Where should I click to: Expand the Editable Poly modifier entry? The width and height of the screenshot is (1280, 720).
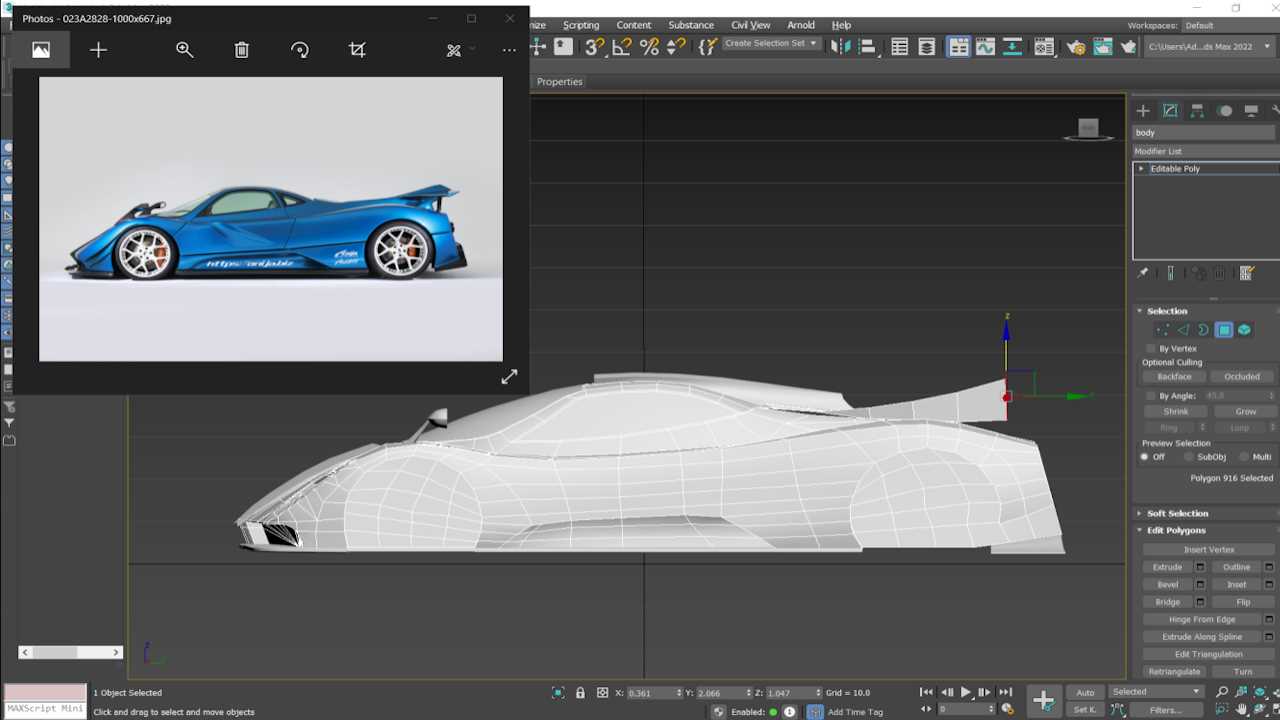[x=1141, y=169]
